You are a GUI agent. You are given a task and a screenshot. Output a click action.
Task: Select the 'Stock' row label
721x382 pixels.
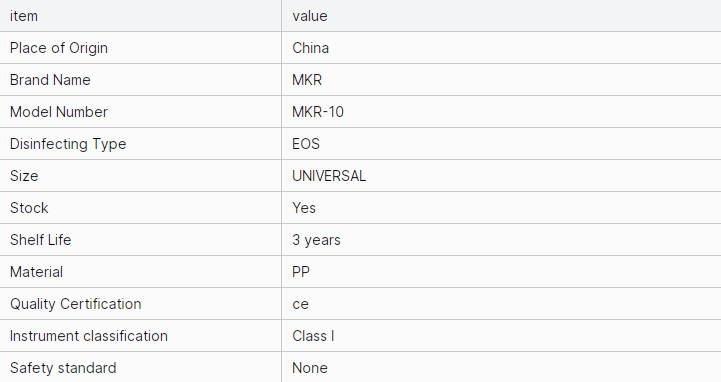pyautogui.click(x=29, y=208)
